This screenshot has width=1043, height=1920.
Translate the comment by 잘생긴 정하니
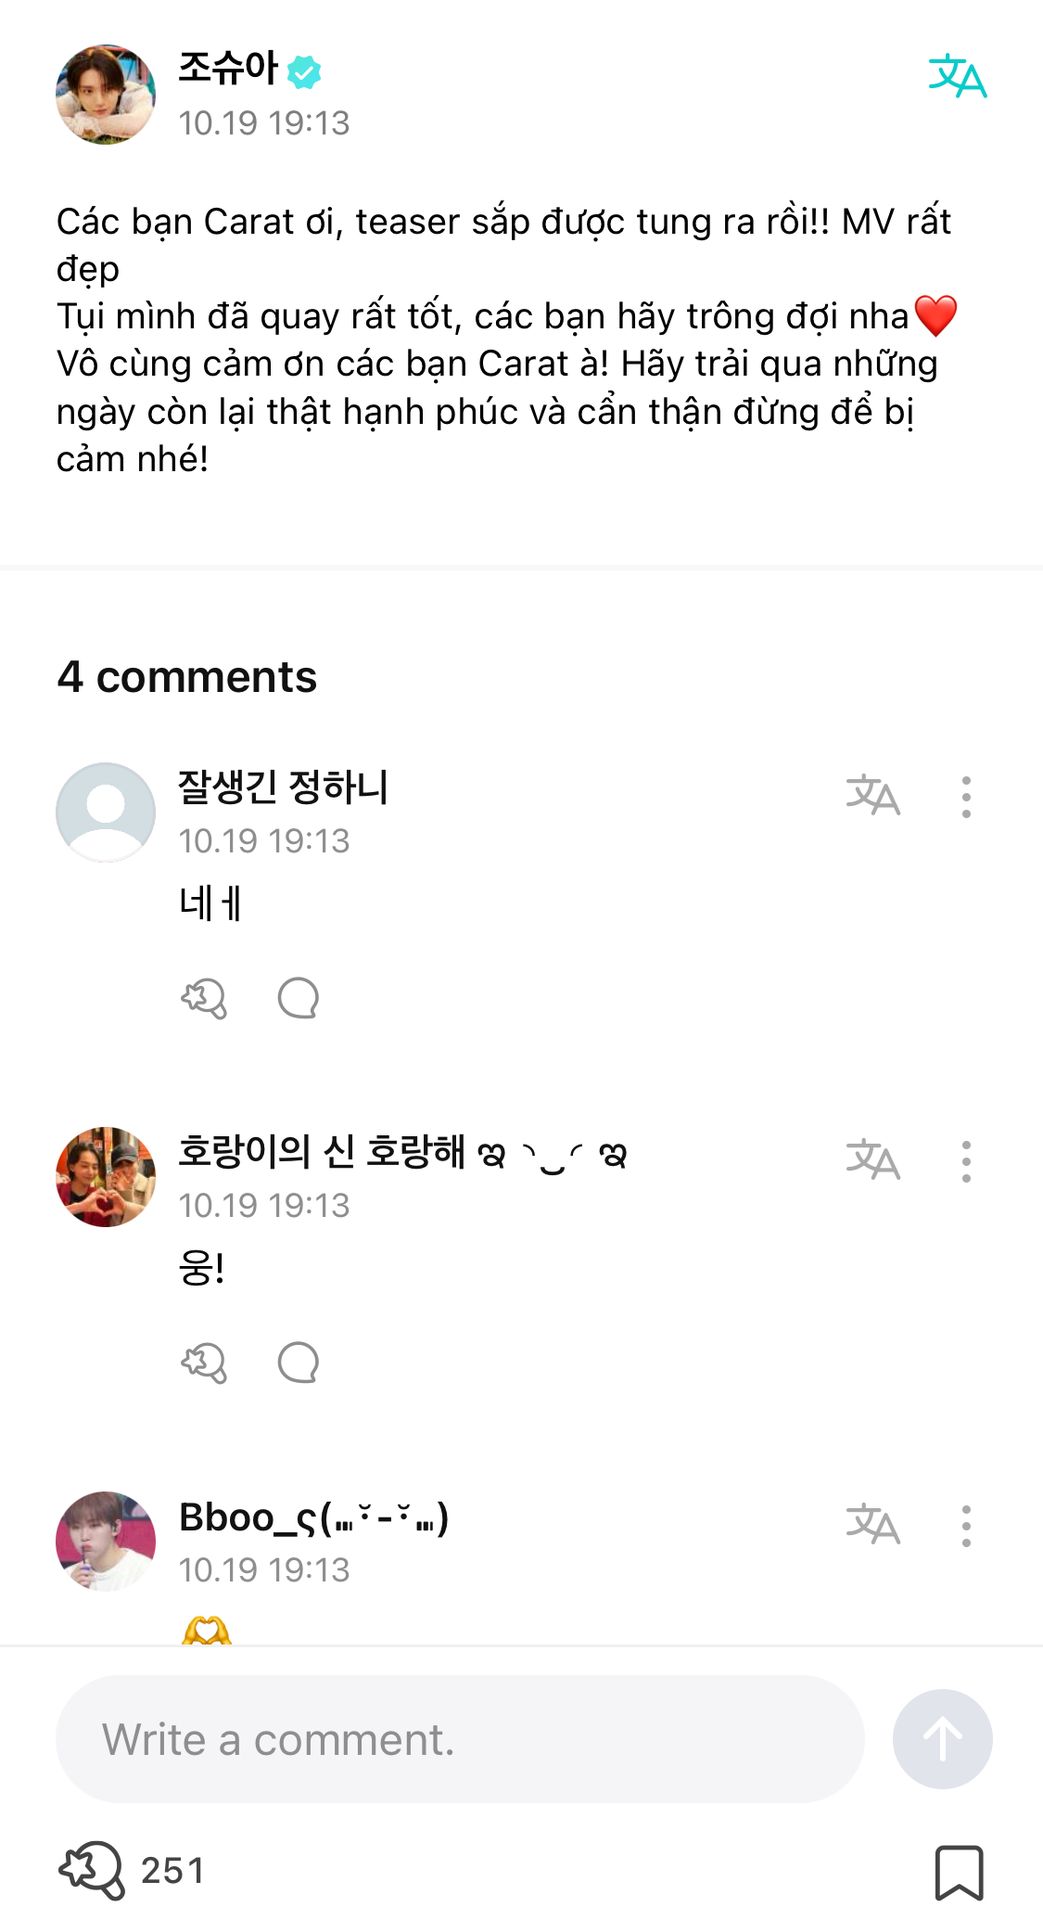[873, 796]
